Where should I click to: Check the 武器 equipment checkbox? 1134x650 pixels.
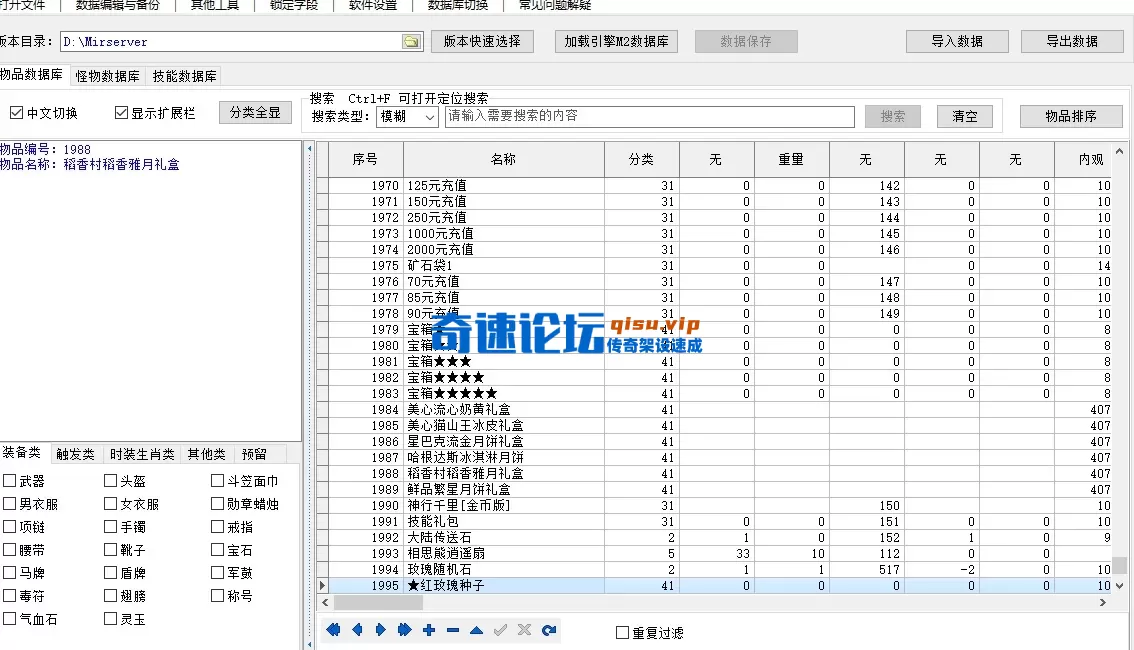10,479
